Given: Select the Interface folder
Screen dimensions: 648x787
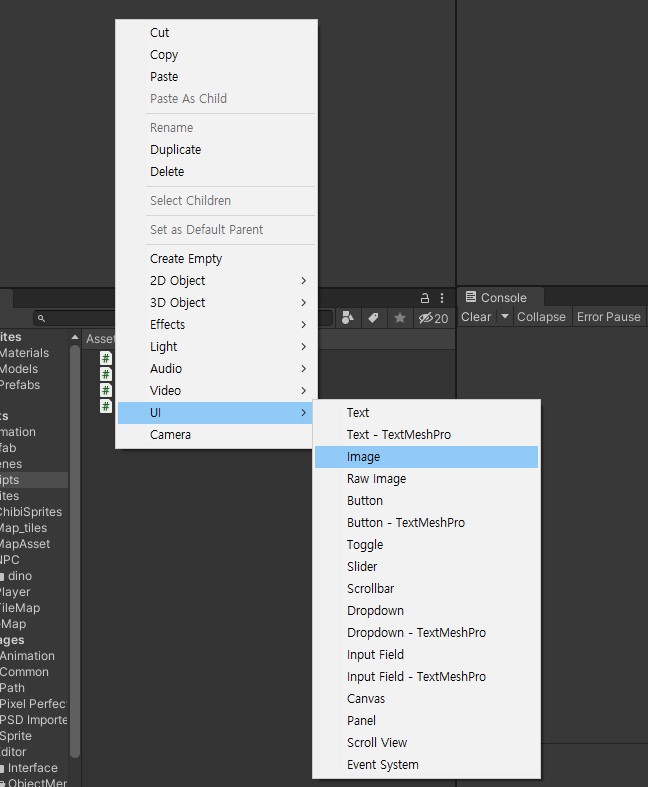Looking at the screenshot, I should [x=32, y=768].
